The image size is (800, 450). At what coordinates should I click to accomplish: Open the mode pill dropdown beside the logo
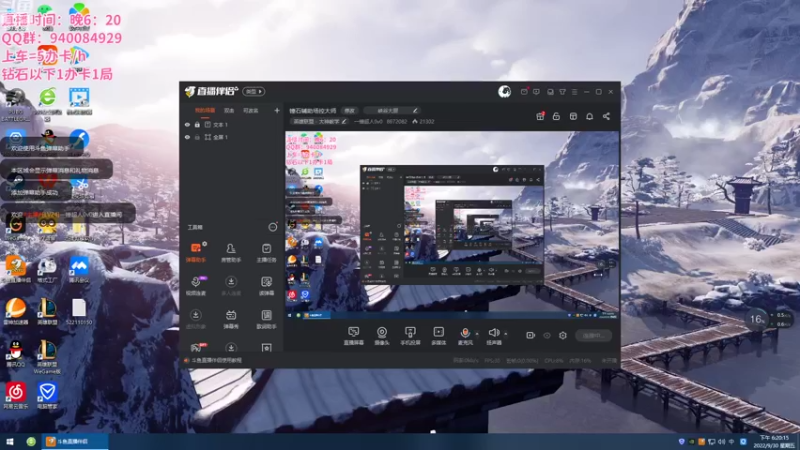(254, 91)
